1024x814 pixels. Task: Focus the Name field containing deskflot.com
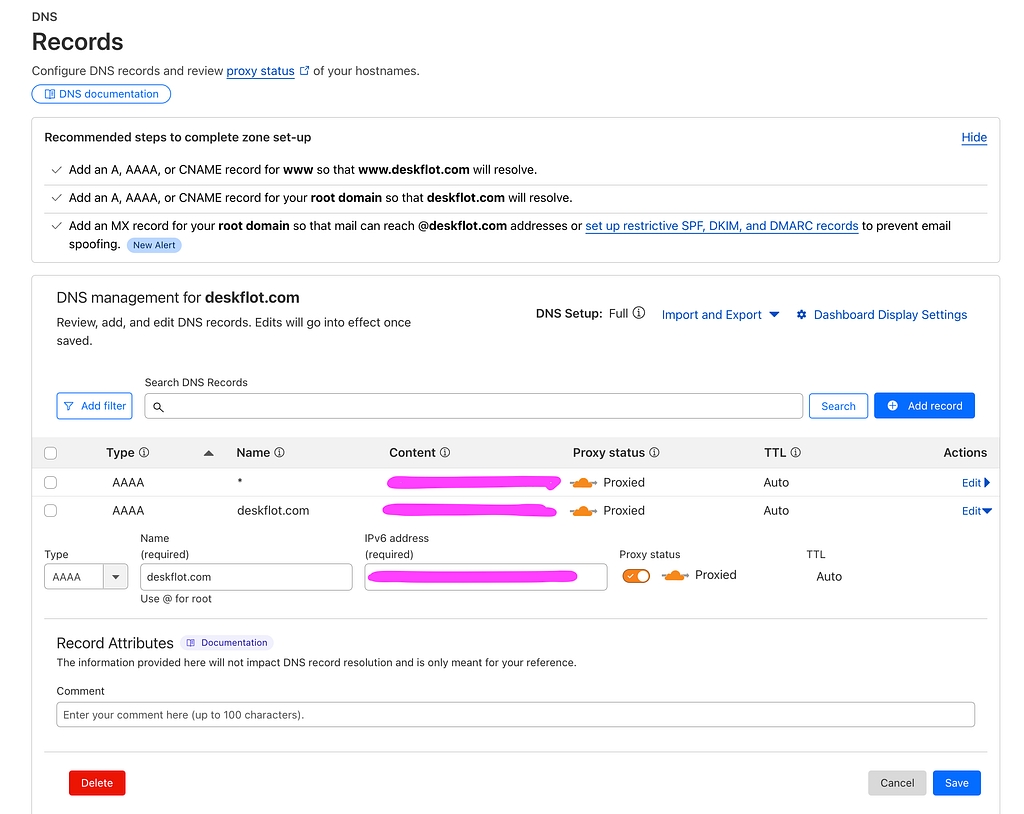(246, 577)
